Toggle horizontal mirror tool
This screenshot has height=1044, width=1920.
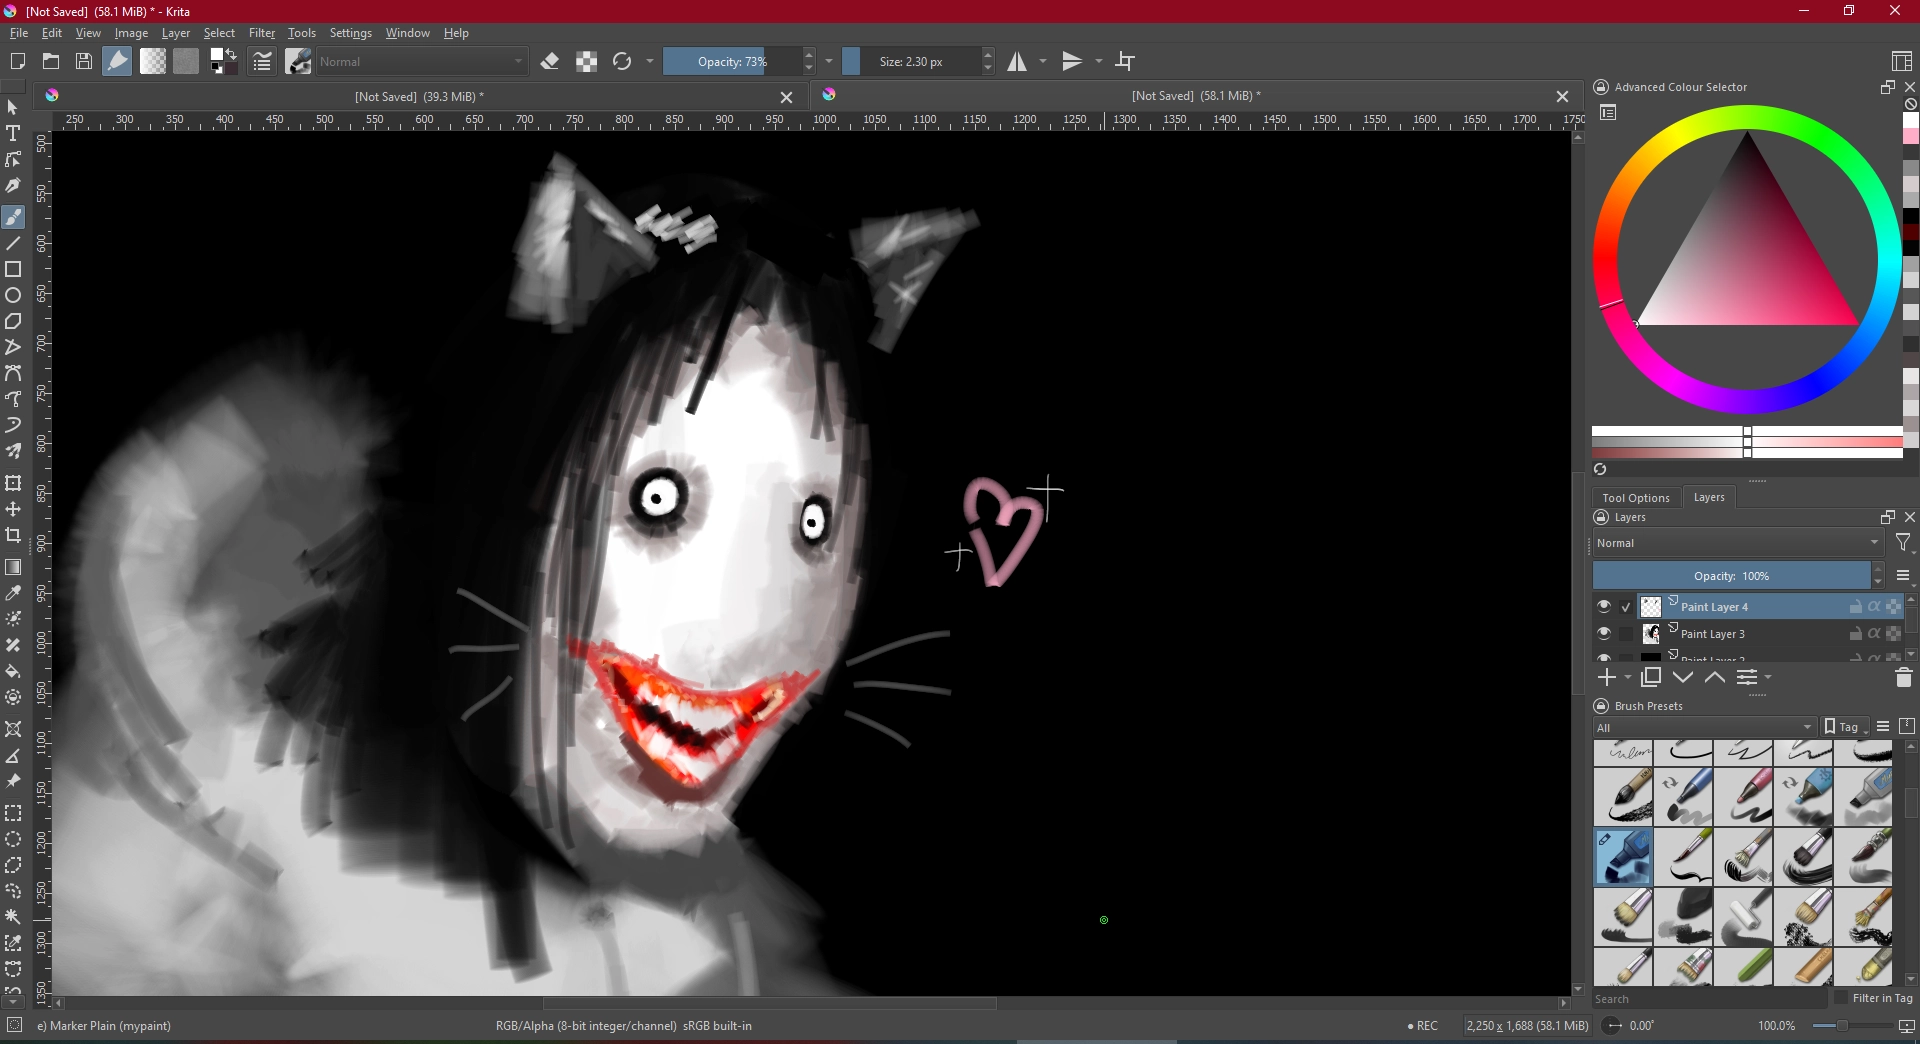click(x=1017, y=62)
